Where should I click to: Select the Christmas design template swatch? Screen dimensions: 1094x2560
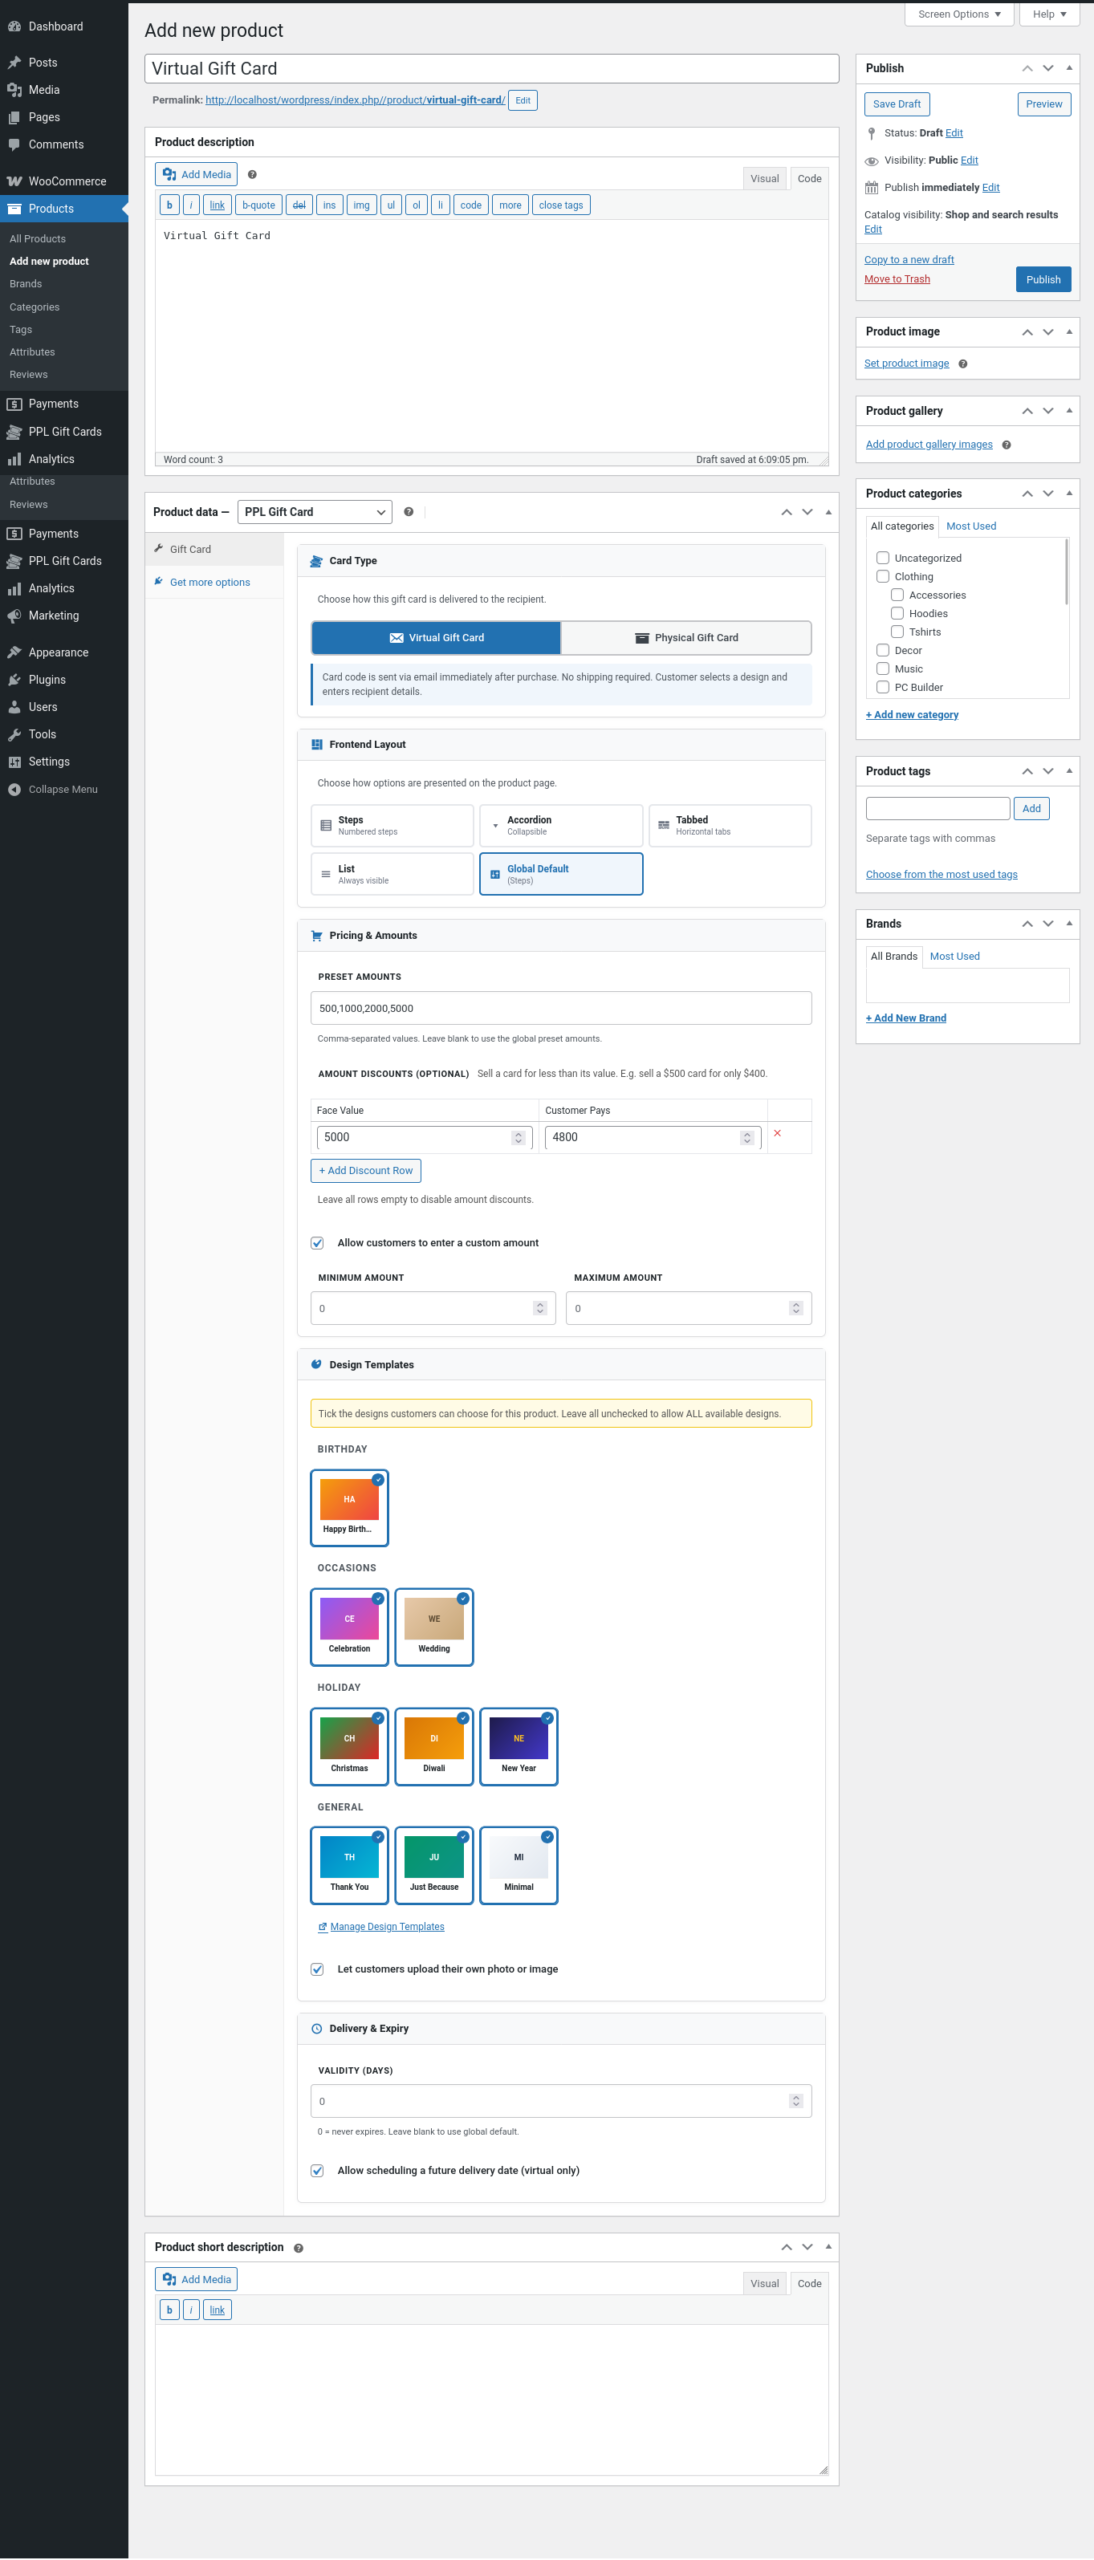pyautogui.click(x=349, y=1746)
